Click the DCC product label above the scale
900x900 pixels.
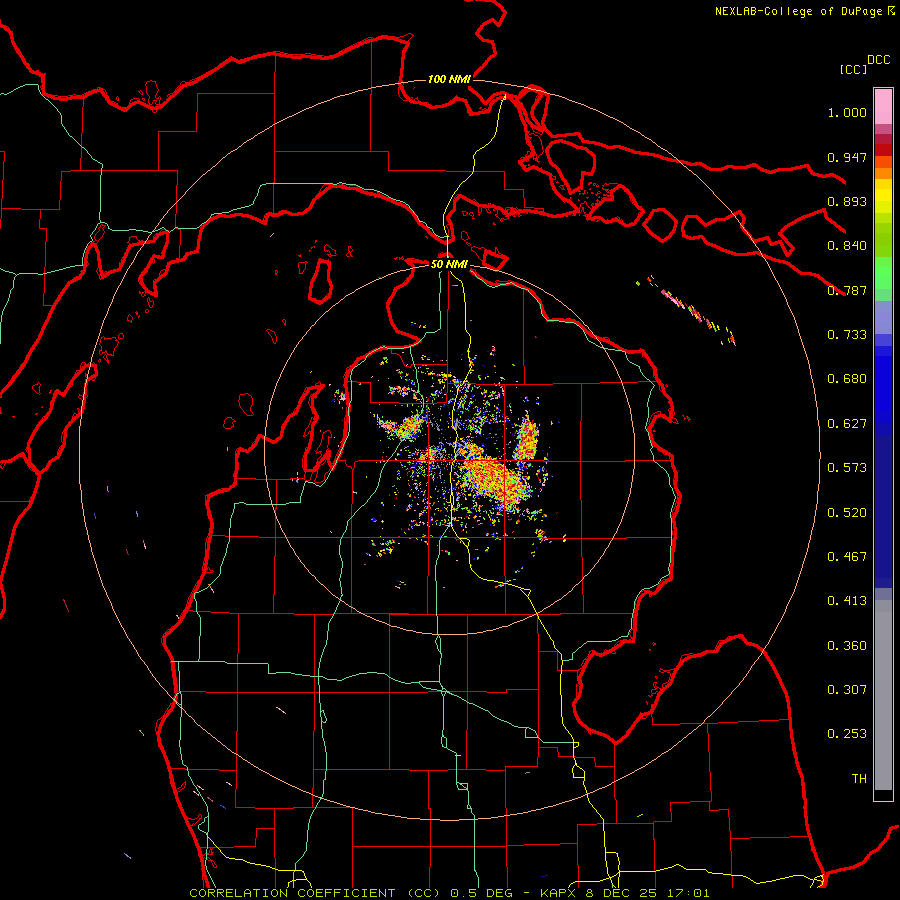878,60
